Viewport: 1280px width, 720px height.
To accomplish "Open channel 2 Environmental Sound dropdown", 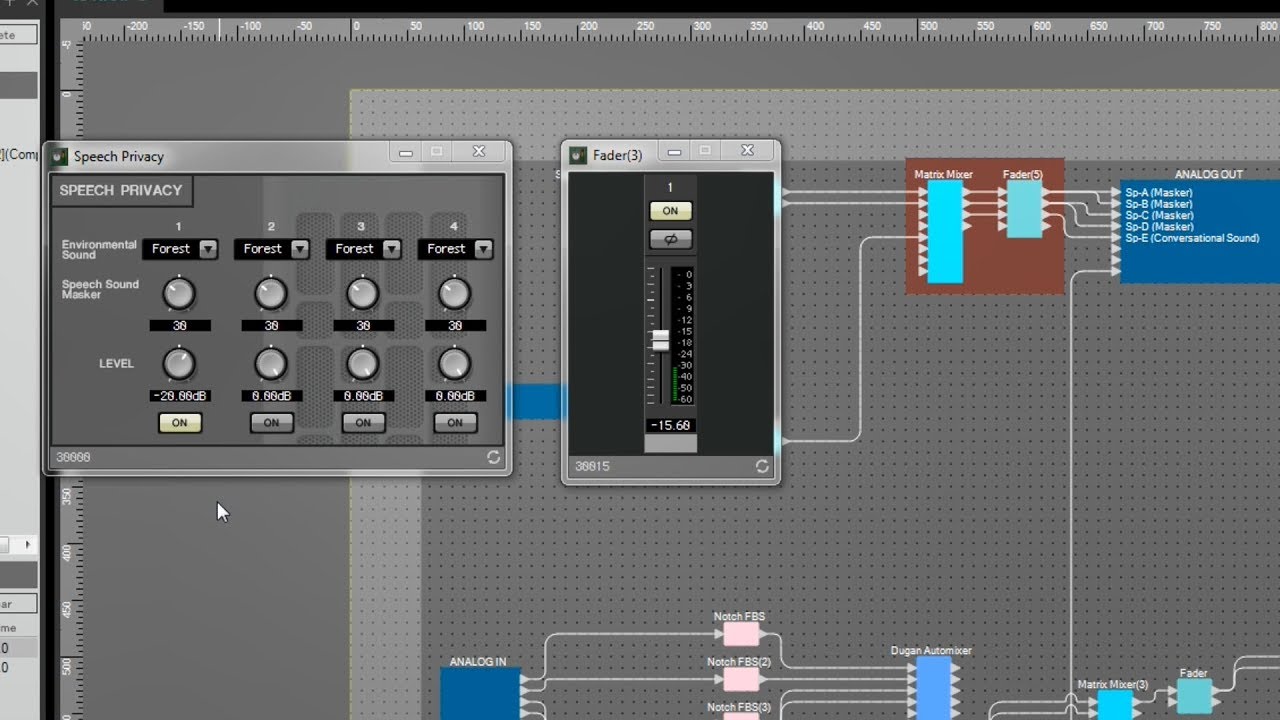I will pos(272,249).
